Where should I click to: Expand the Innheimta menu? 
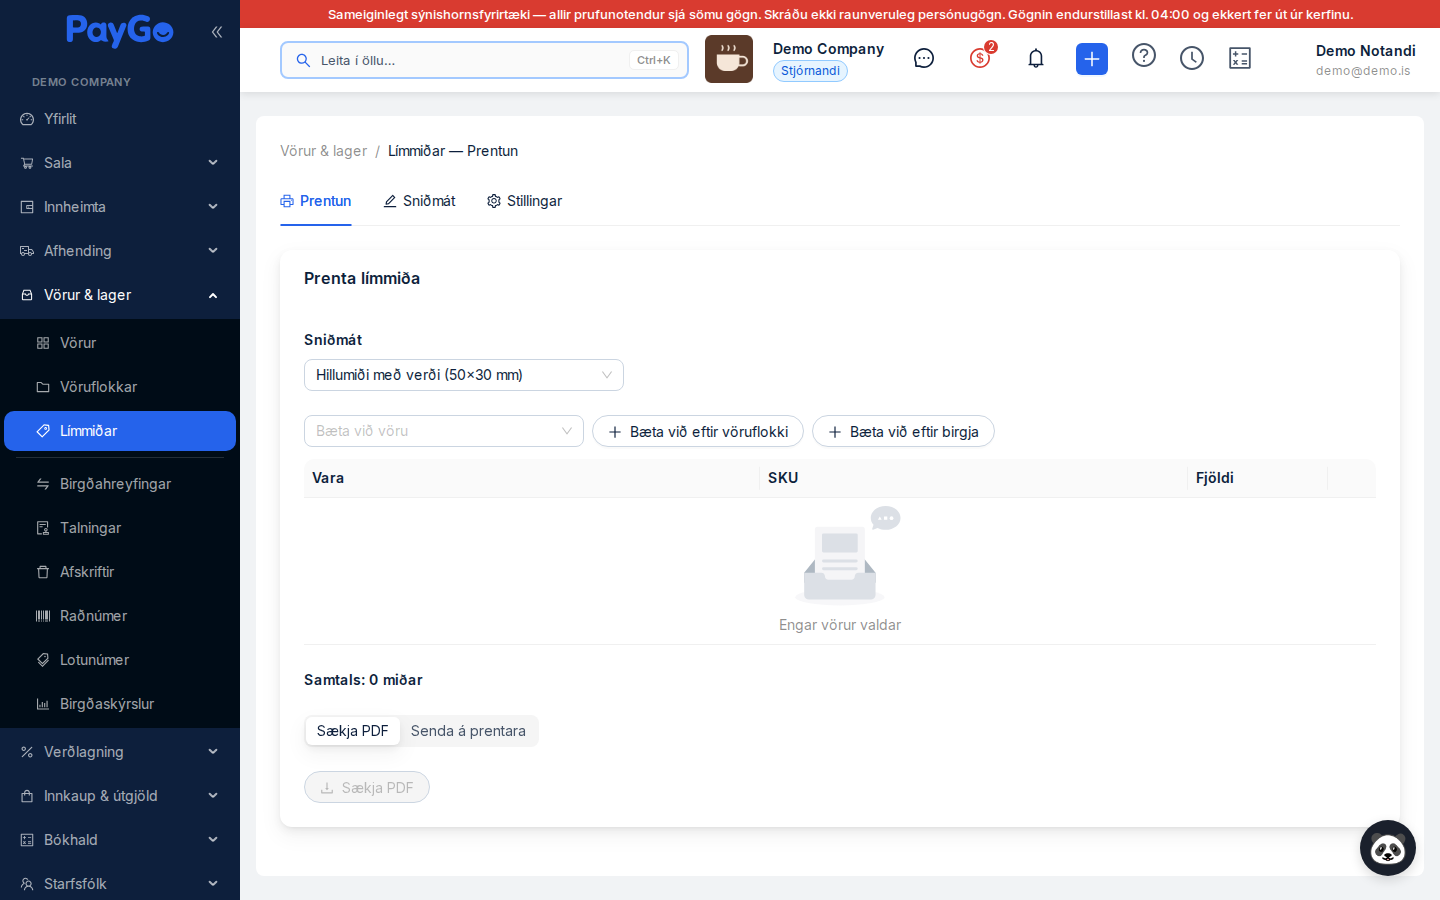[120, 207]
